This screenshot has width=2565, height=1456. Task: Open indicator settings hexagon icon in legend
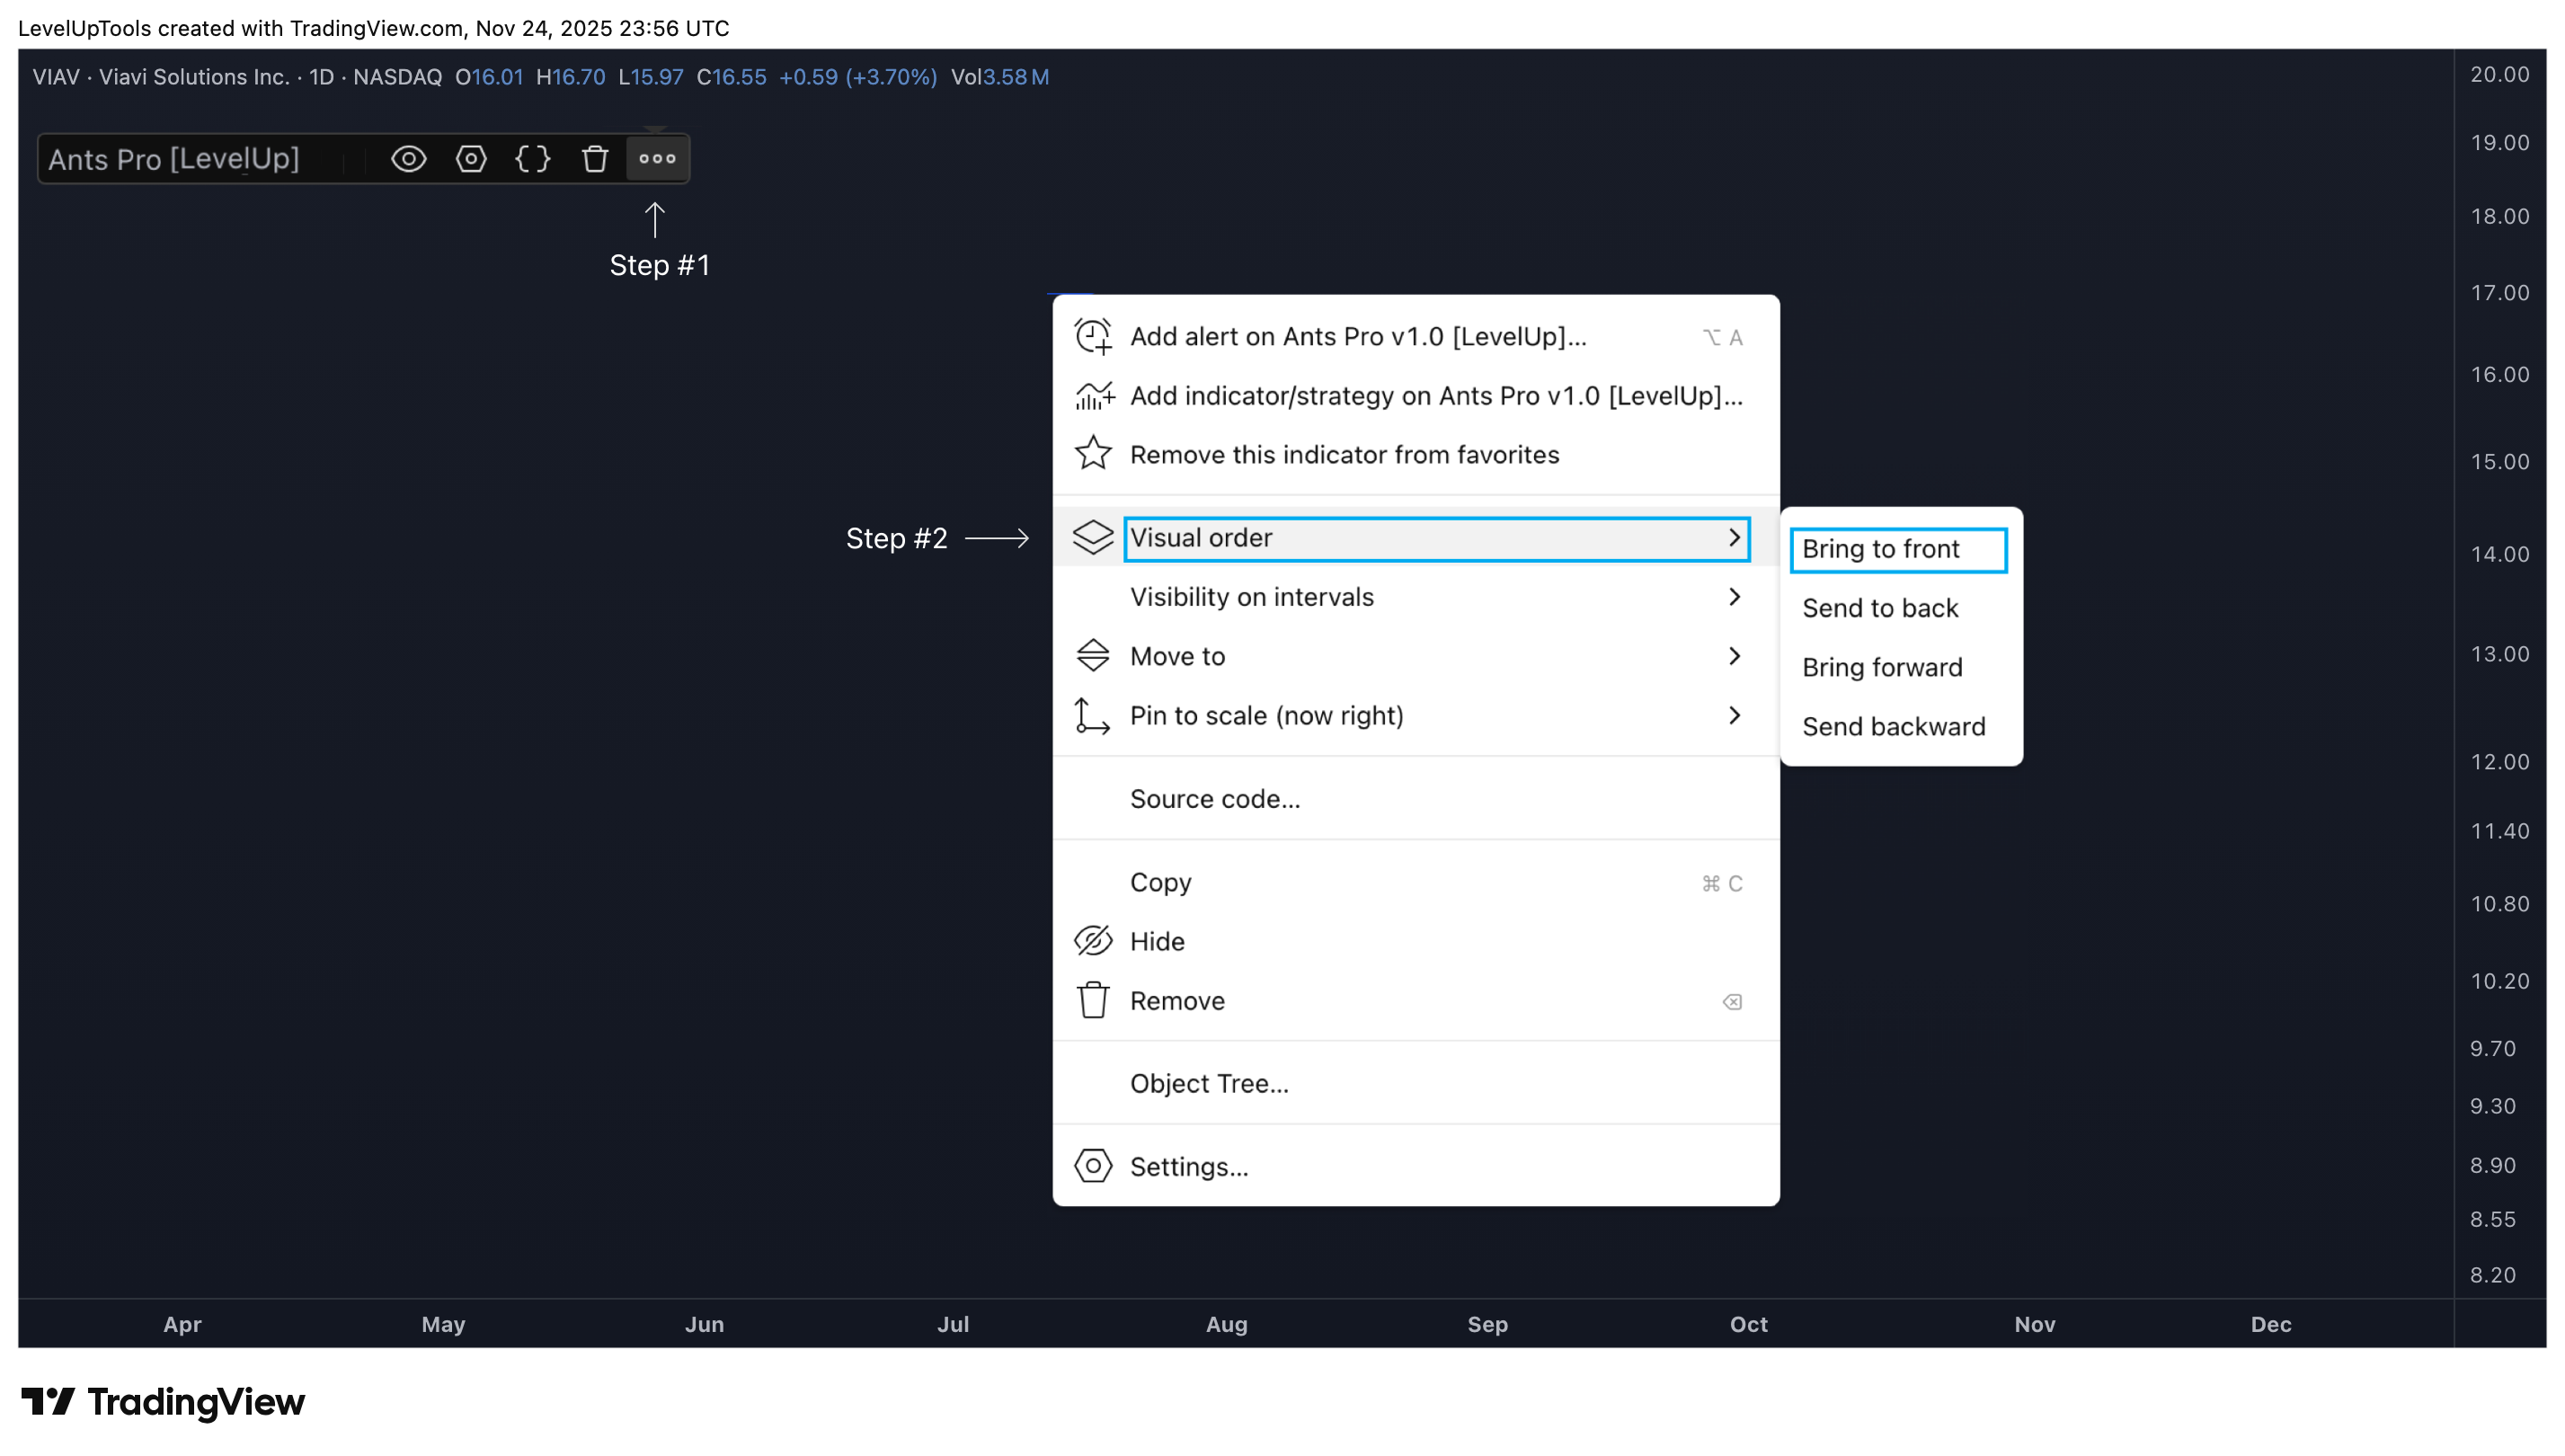tap(471, 159)
